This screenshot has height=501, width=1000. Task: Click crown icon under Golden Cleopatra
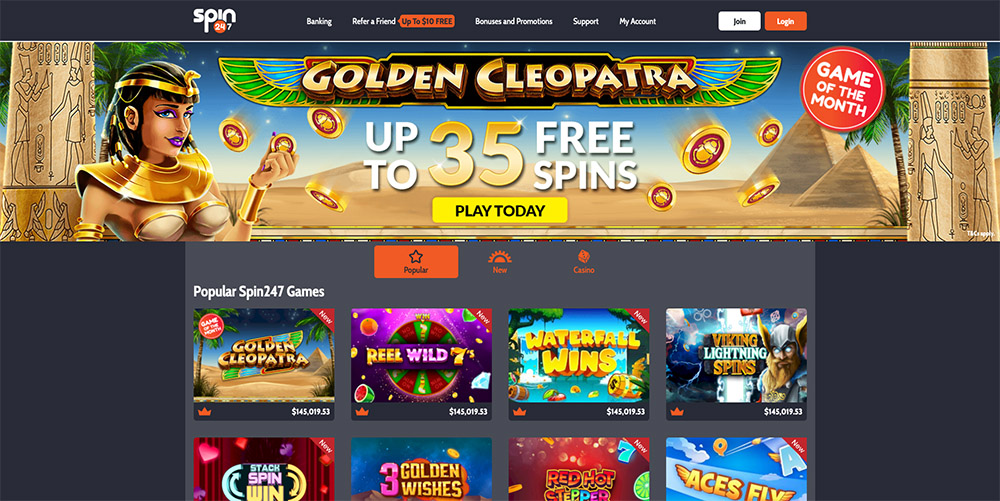205,412
